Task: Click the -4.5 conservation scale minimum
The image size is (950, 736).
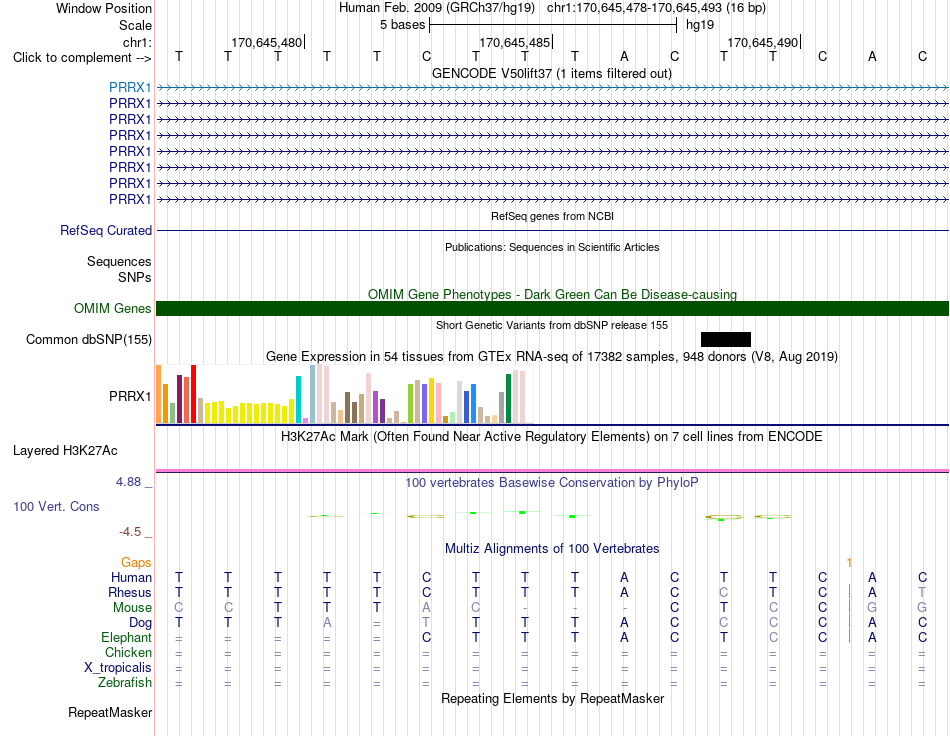Action: point(130,532)
